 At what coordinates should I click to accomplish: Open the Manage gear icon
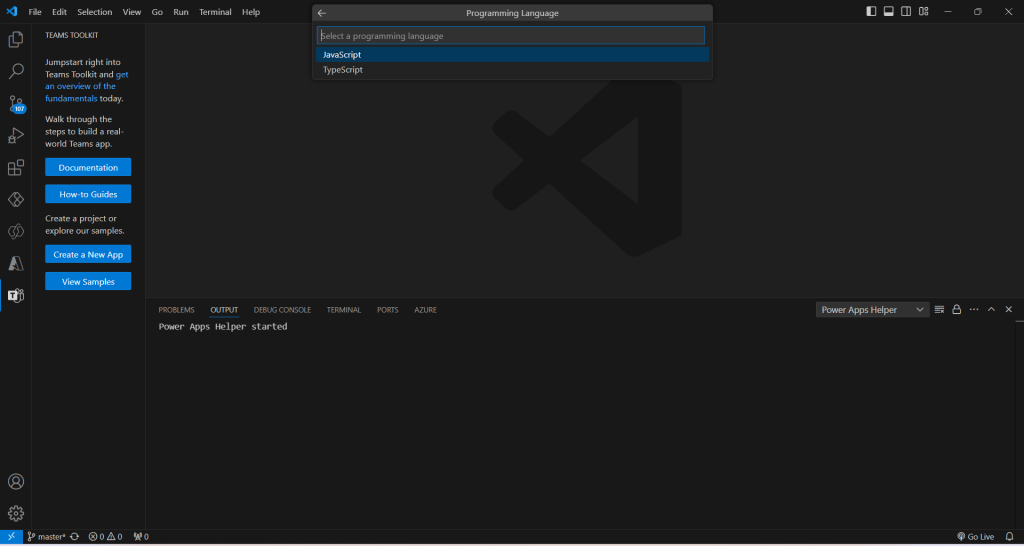(16, 513)
